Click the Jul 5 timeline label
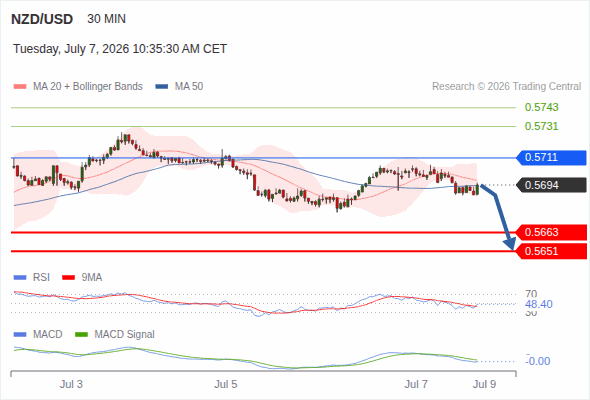The height and width of the screenshot is (400, 590). point(226,384)
